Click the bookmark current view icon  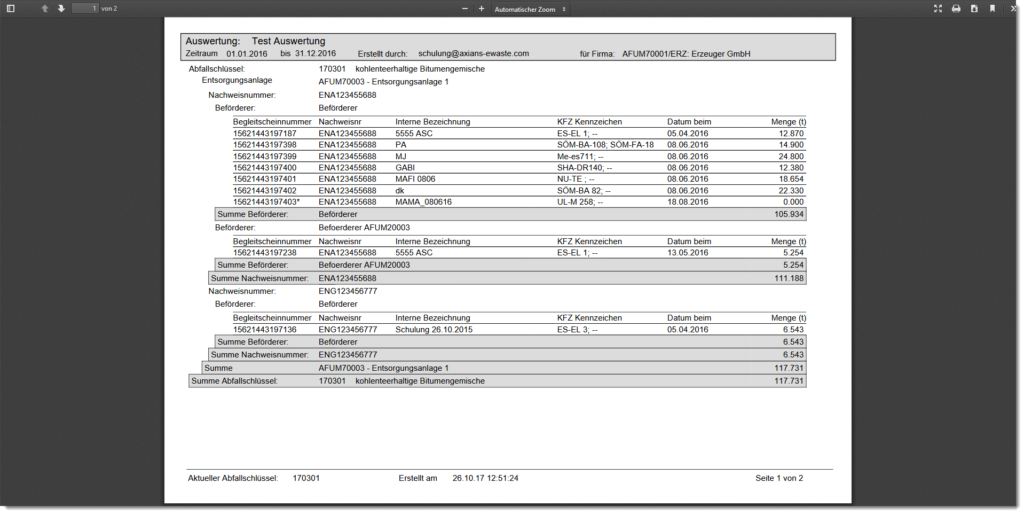click(993, 8)
